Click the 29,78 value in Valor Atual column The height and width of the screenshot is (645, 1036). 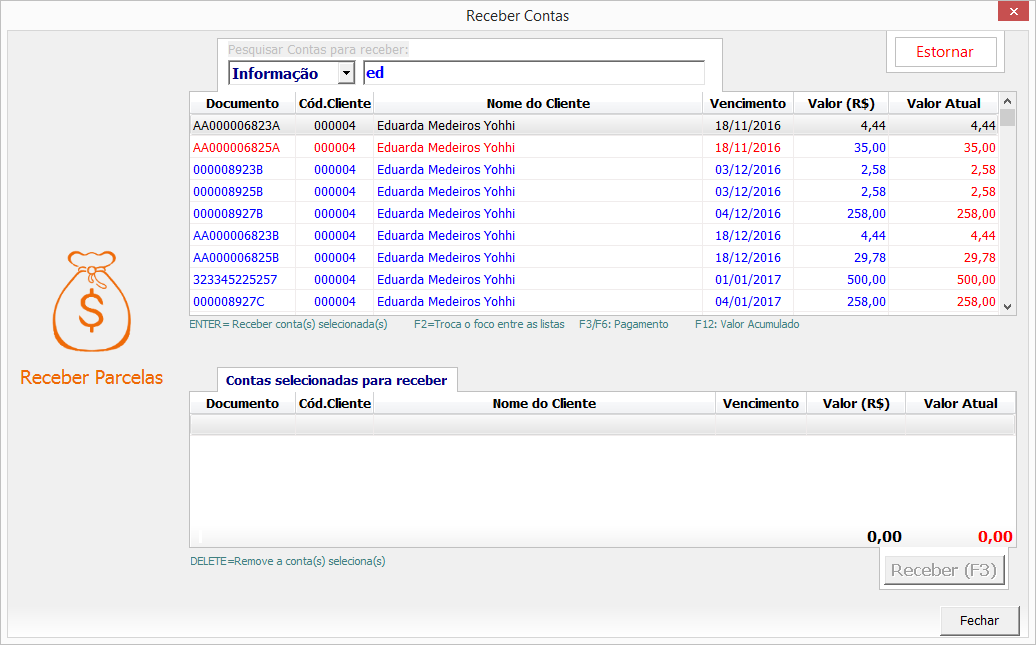[x=980, y=258]
